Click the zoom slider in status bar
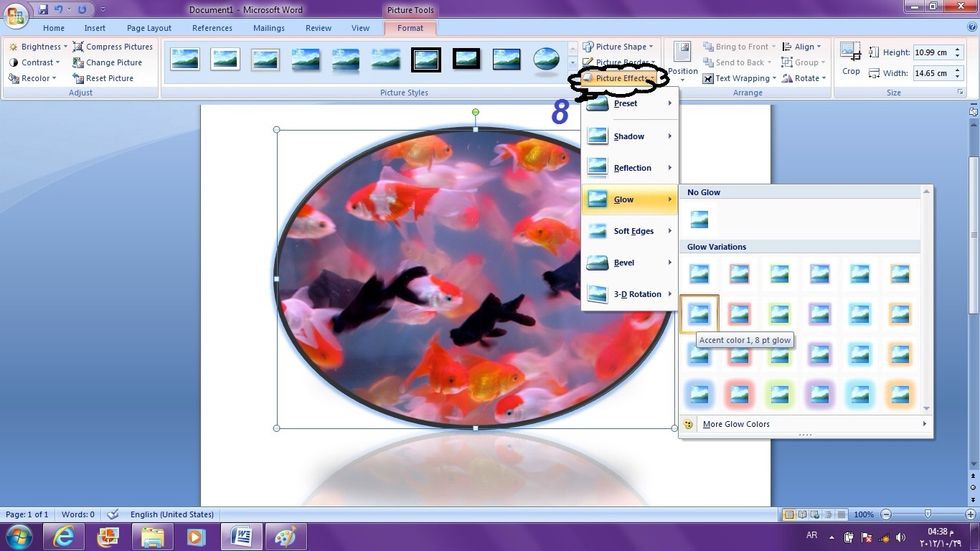The height and width of the screenshot is (551, 980). pos(927,514)
